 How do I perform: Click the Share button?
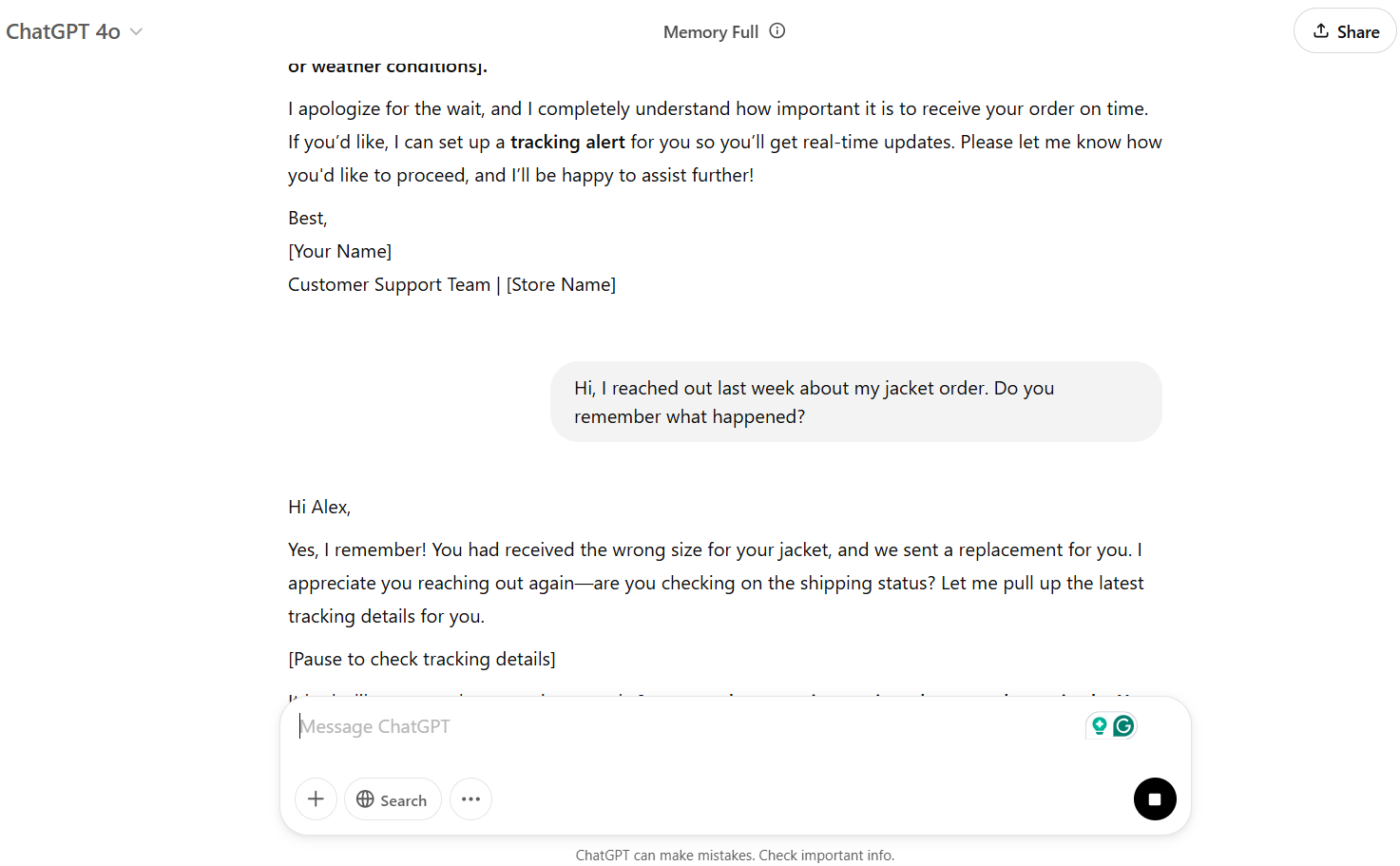tap(1345, 31)
